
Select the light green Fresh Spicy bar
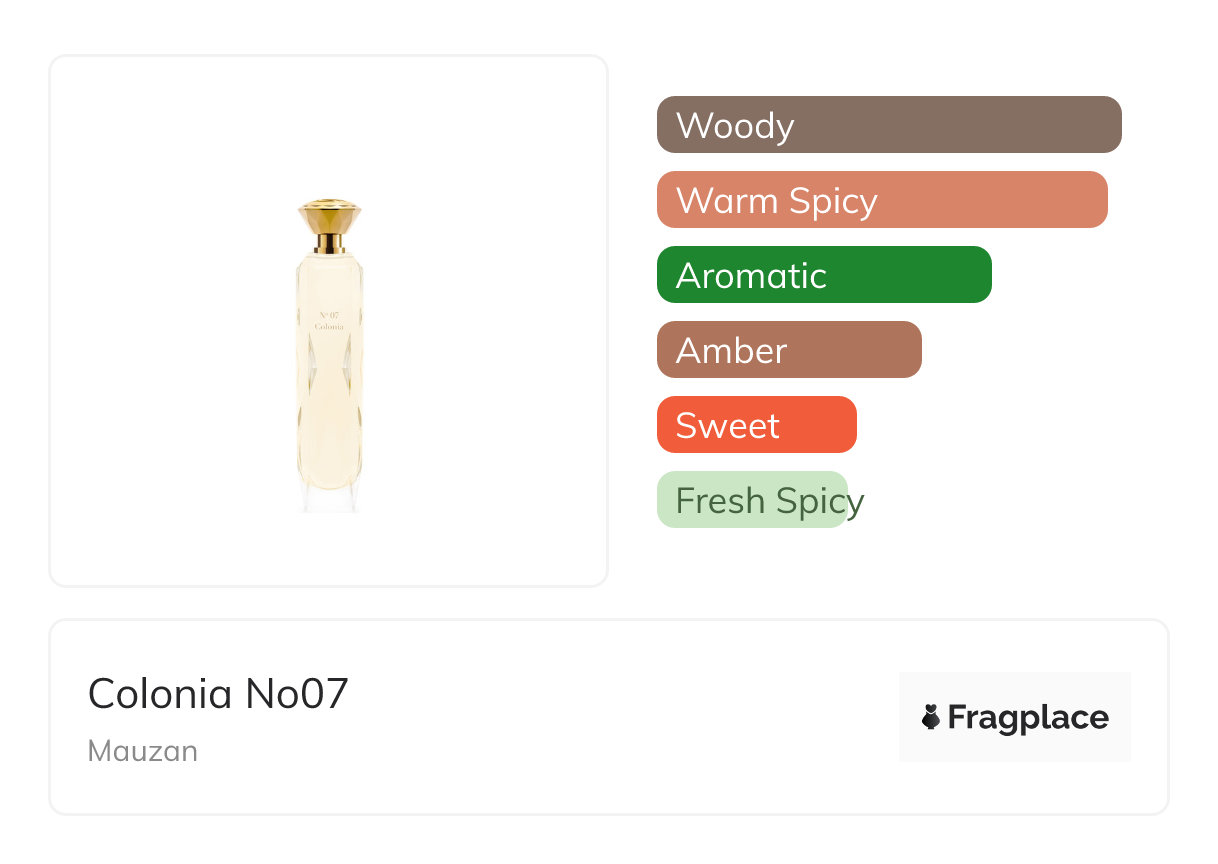pos(751,500)
